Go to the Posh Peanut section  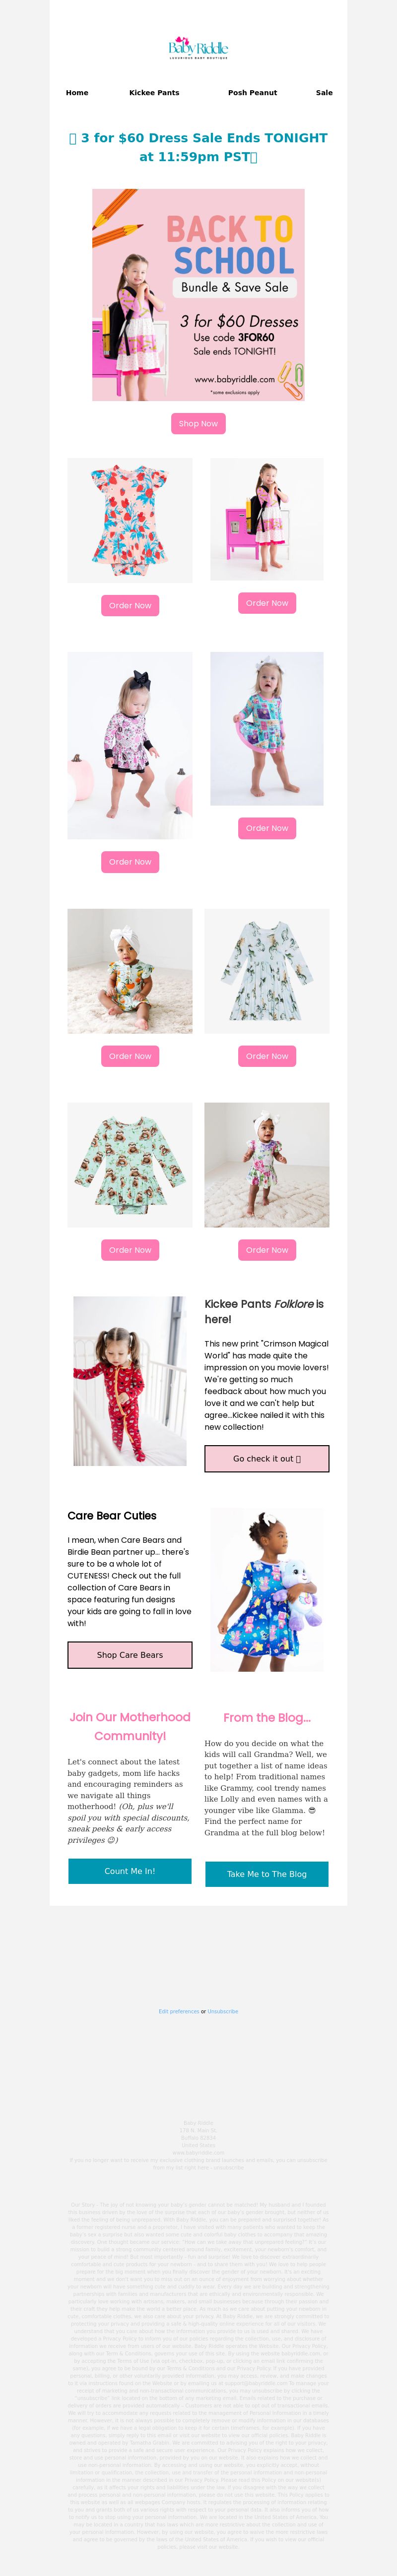pyautogui.click(x=252, y=92)
